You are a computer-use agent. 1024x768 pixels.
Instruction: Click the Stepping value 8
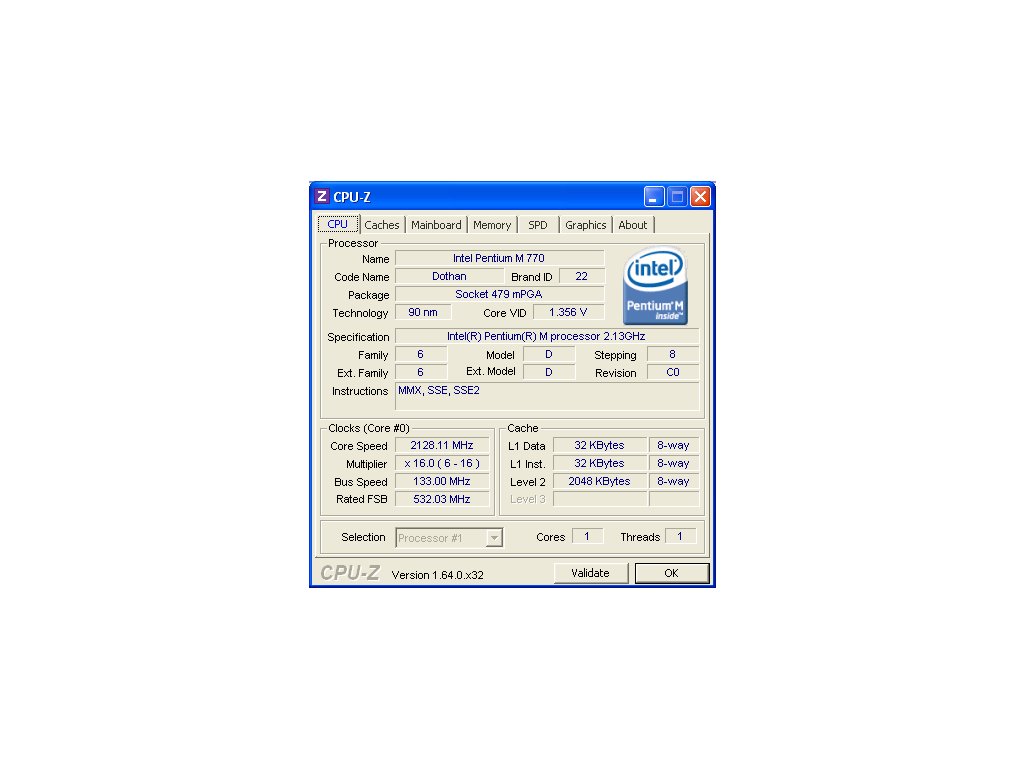673,354
